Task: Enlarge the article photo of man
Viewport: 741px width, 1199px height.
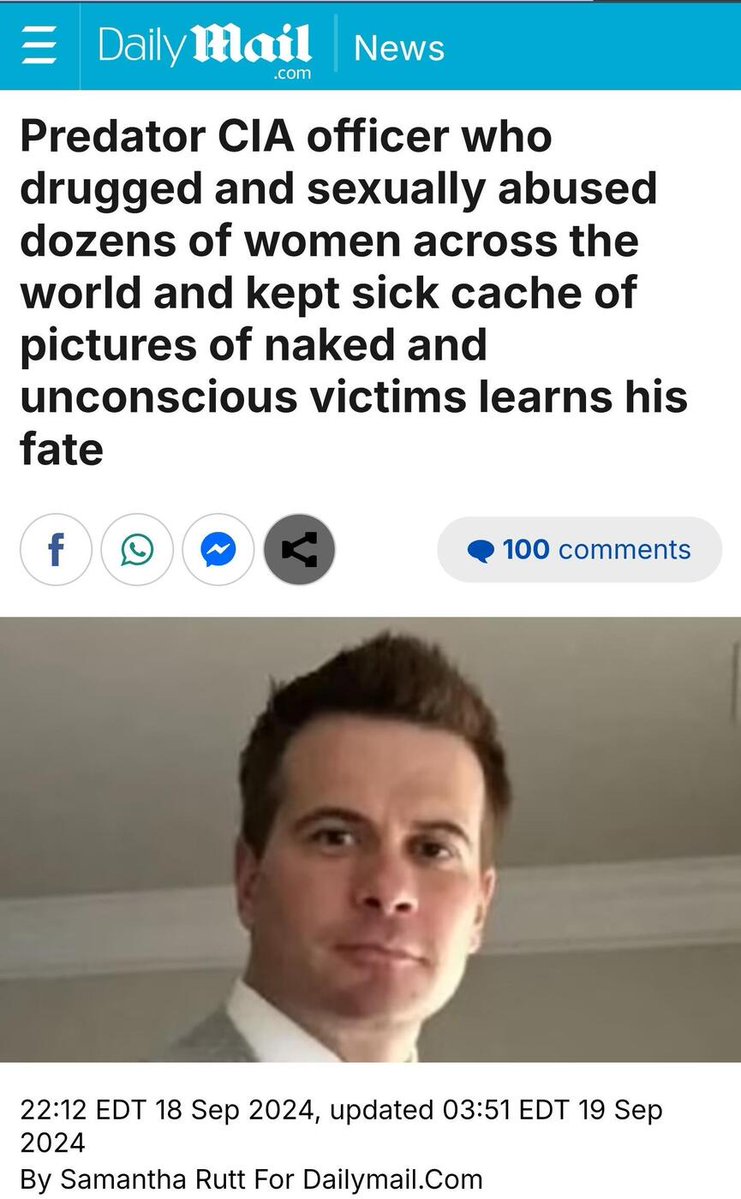Action: 370,839
